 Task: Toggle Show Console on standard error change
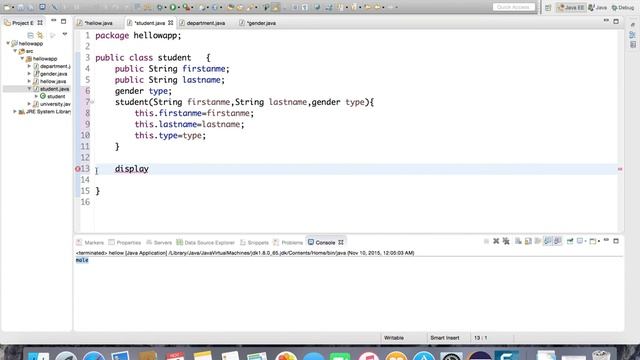coord(558,241)
